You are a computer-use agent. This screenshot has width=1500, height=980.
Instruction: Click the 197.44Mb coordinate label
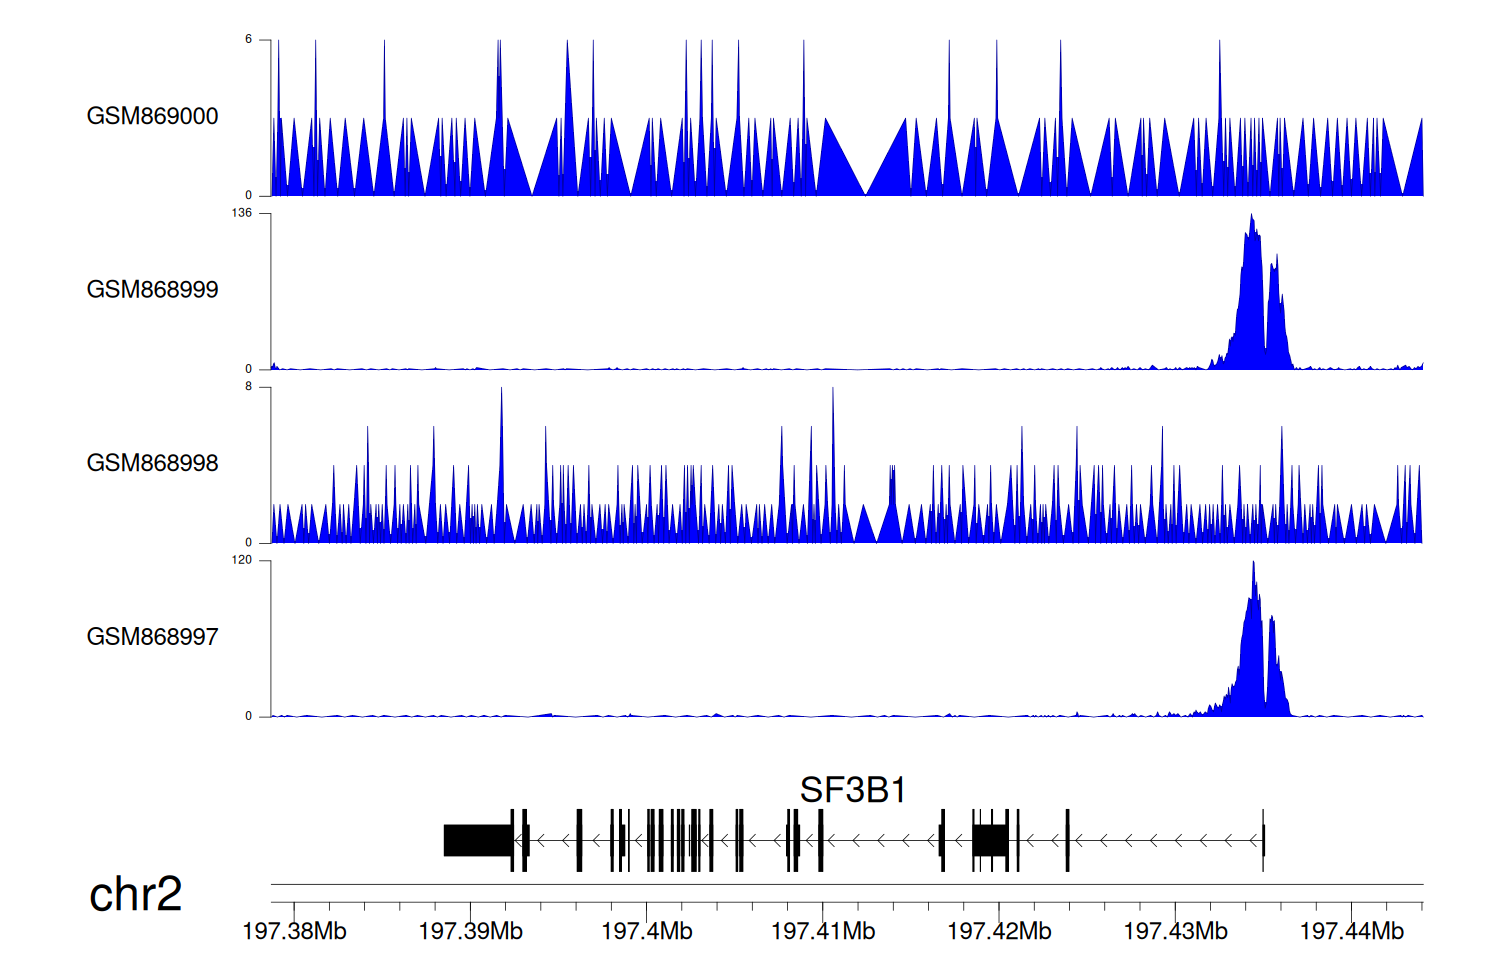(1351, 931)
